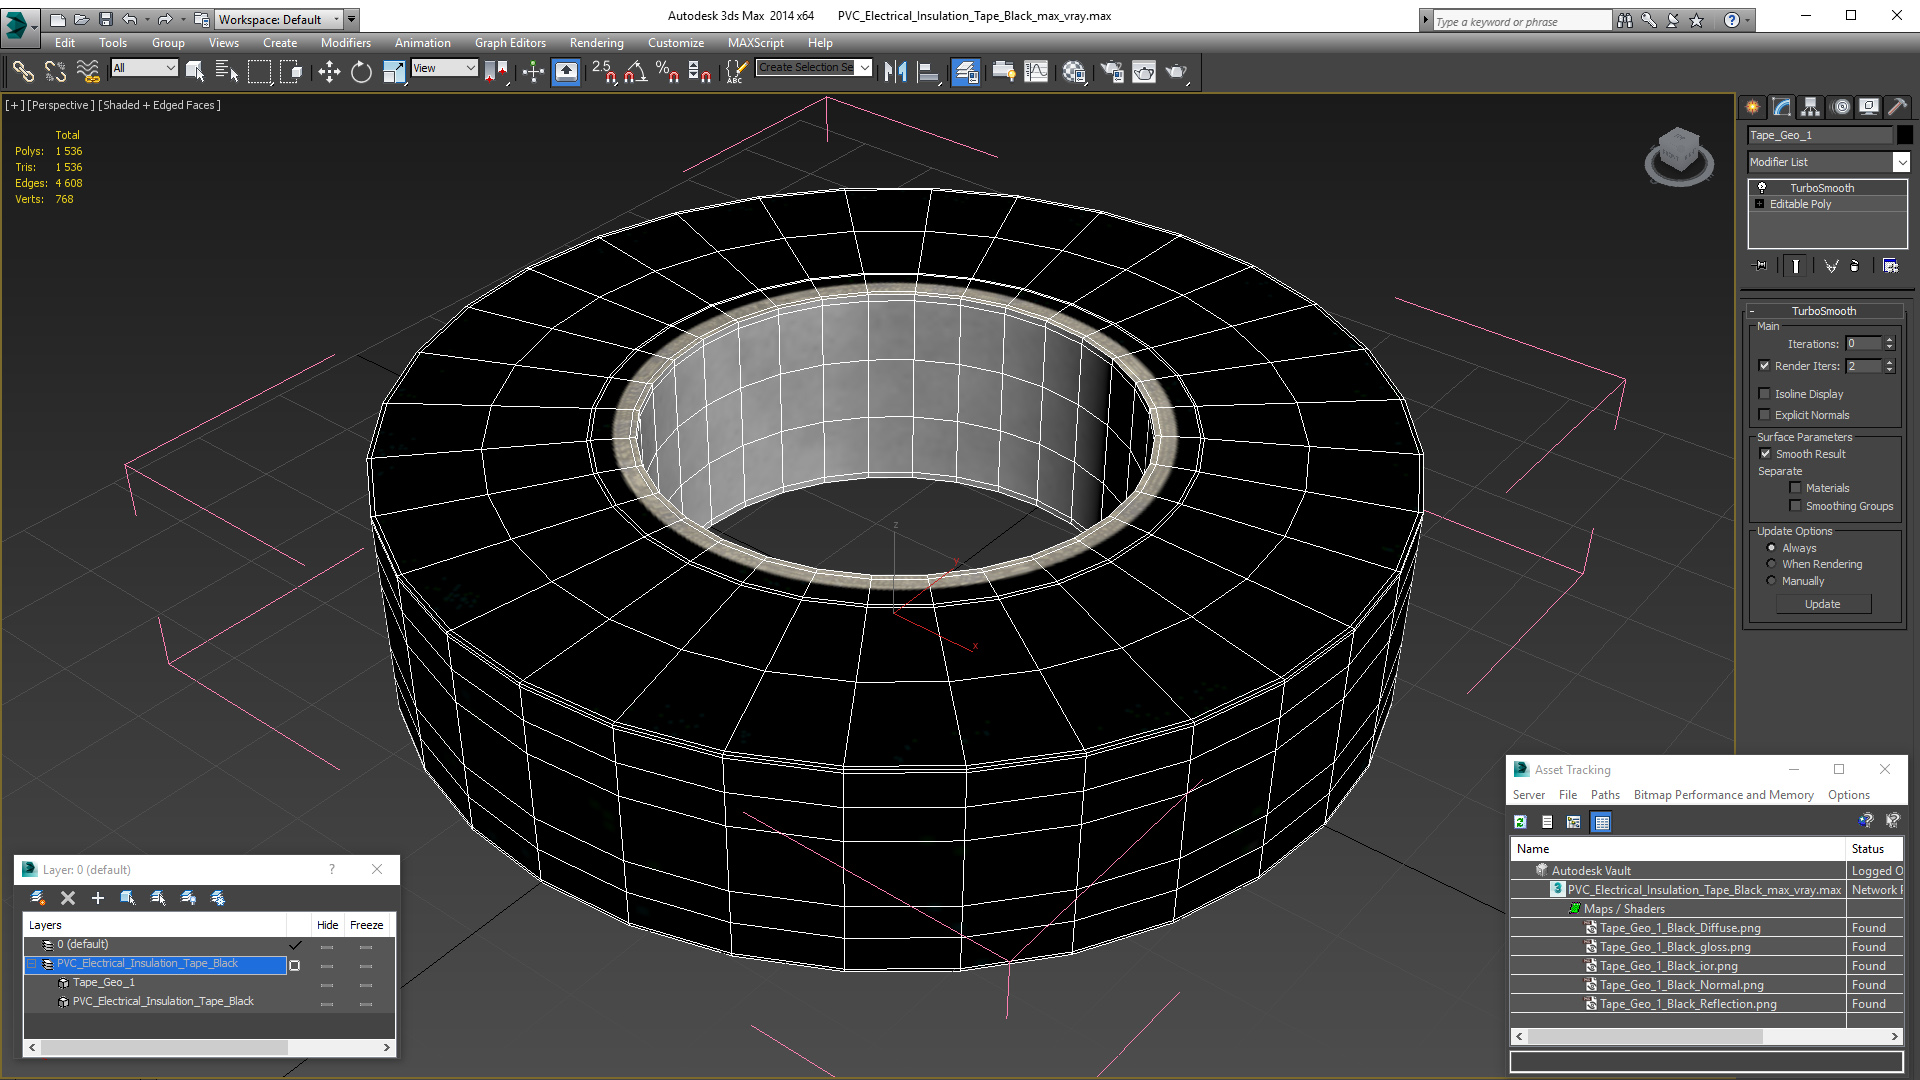Open the Curve Editor

point(1036,72)
